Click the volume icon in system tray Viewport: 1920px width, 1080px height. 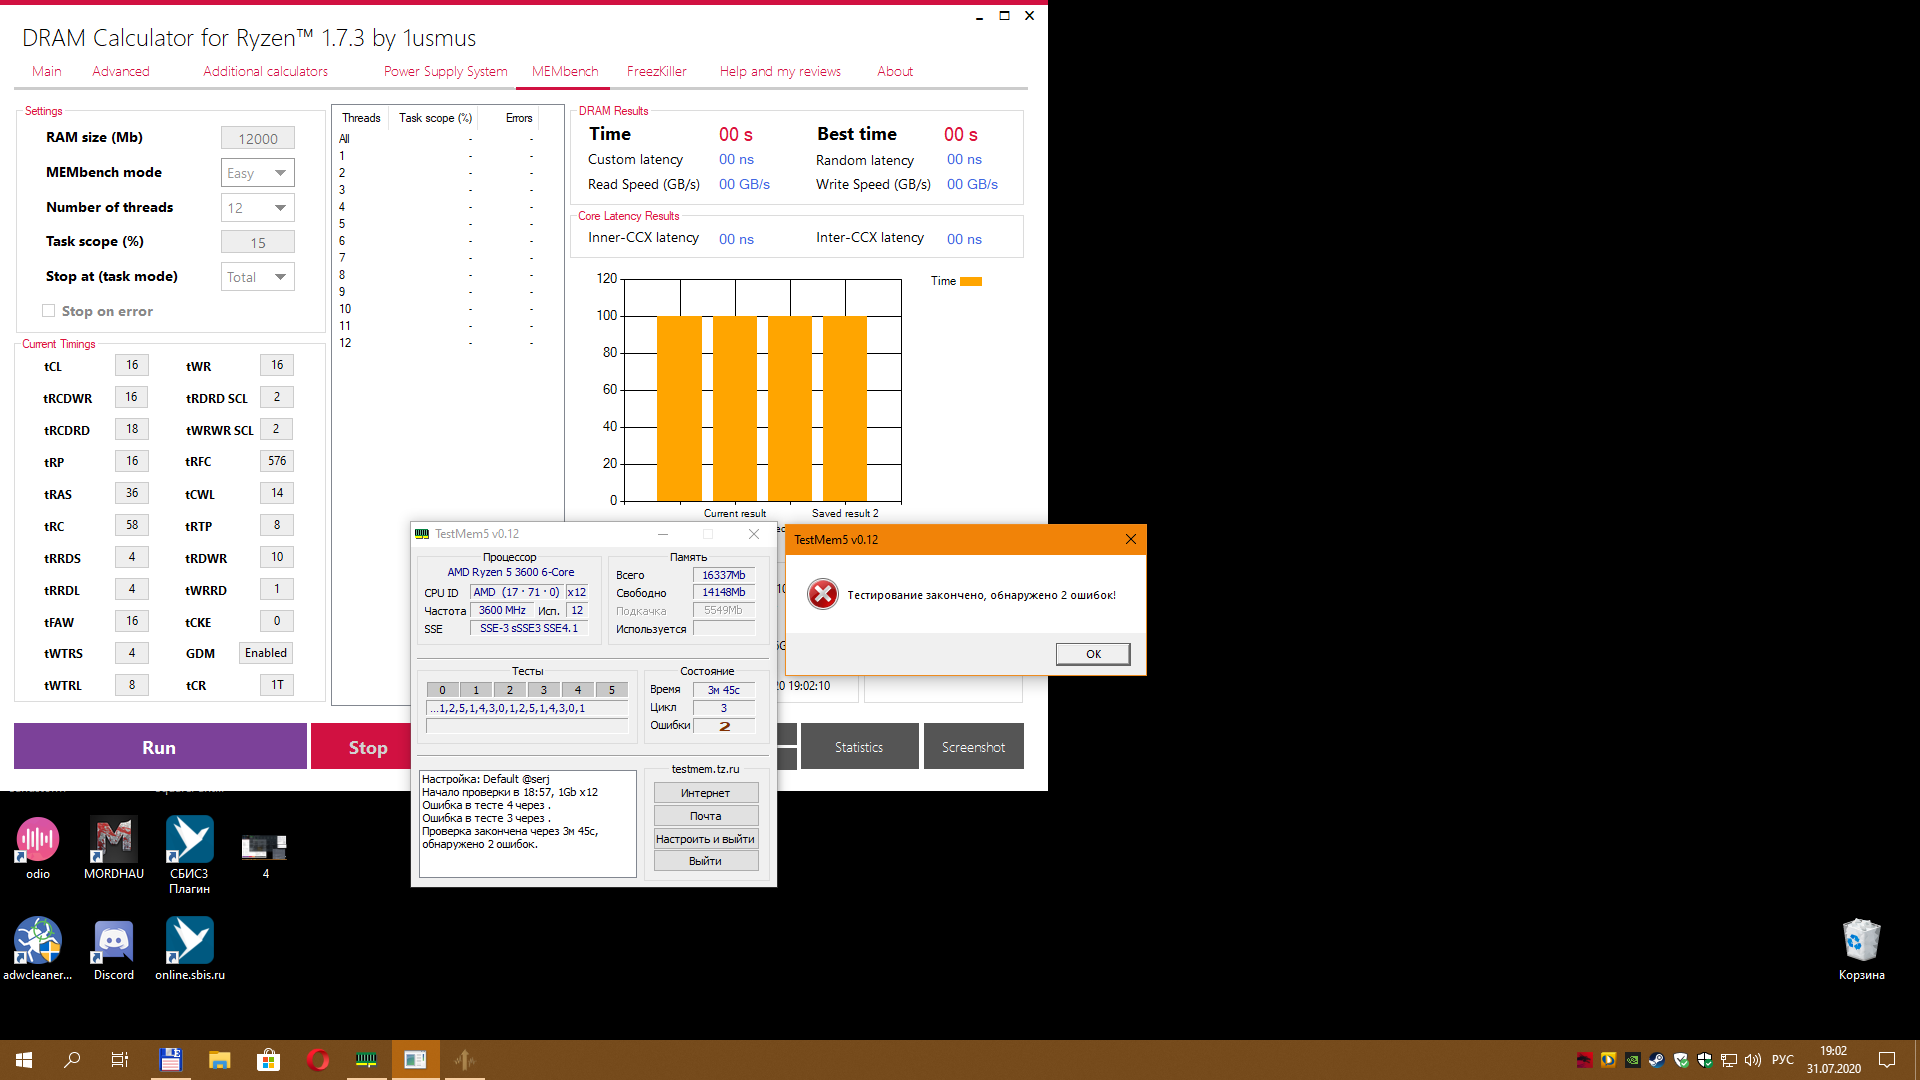[x=1752, y=1060]
